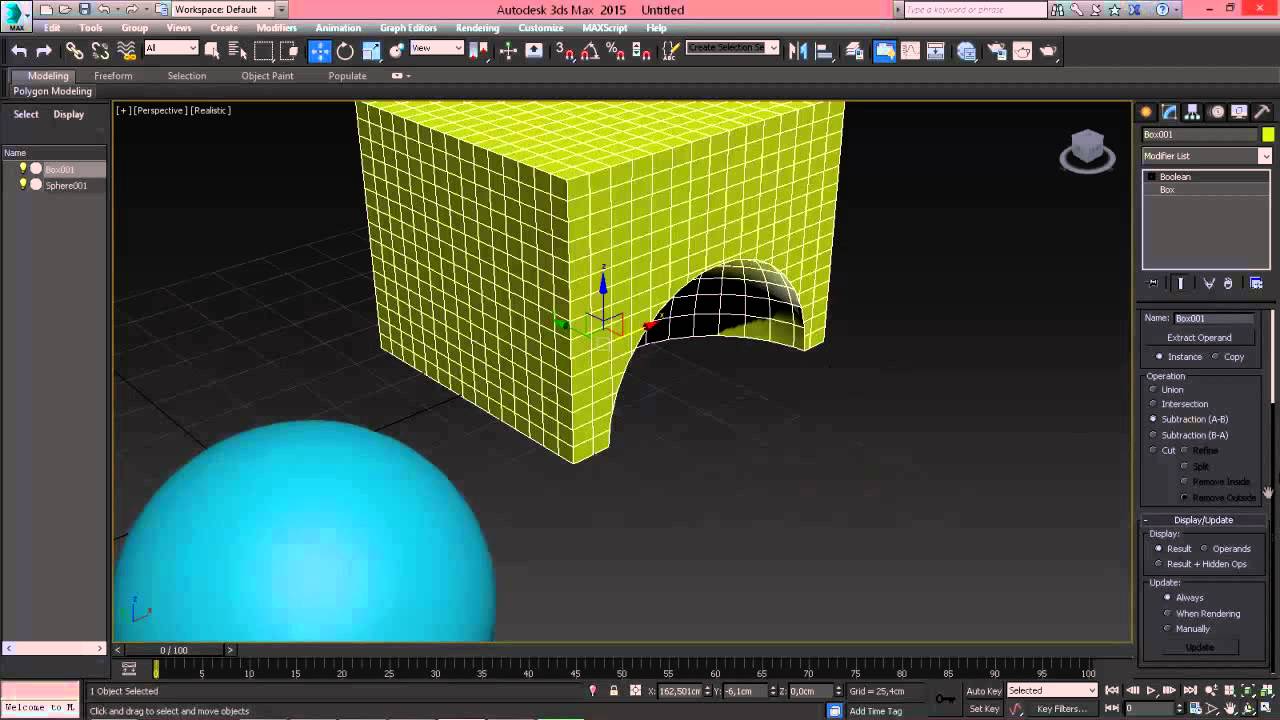Open the selection filter All dropdown

click(171, 48)
